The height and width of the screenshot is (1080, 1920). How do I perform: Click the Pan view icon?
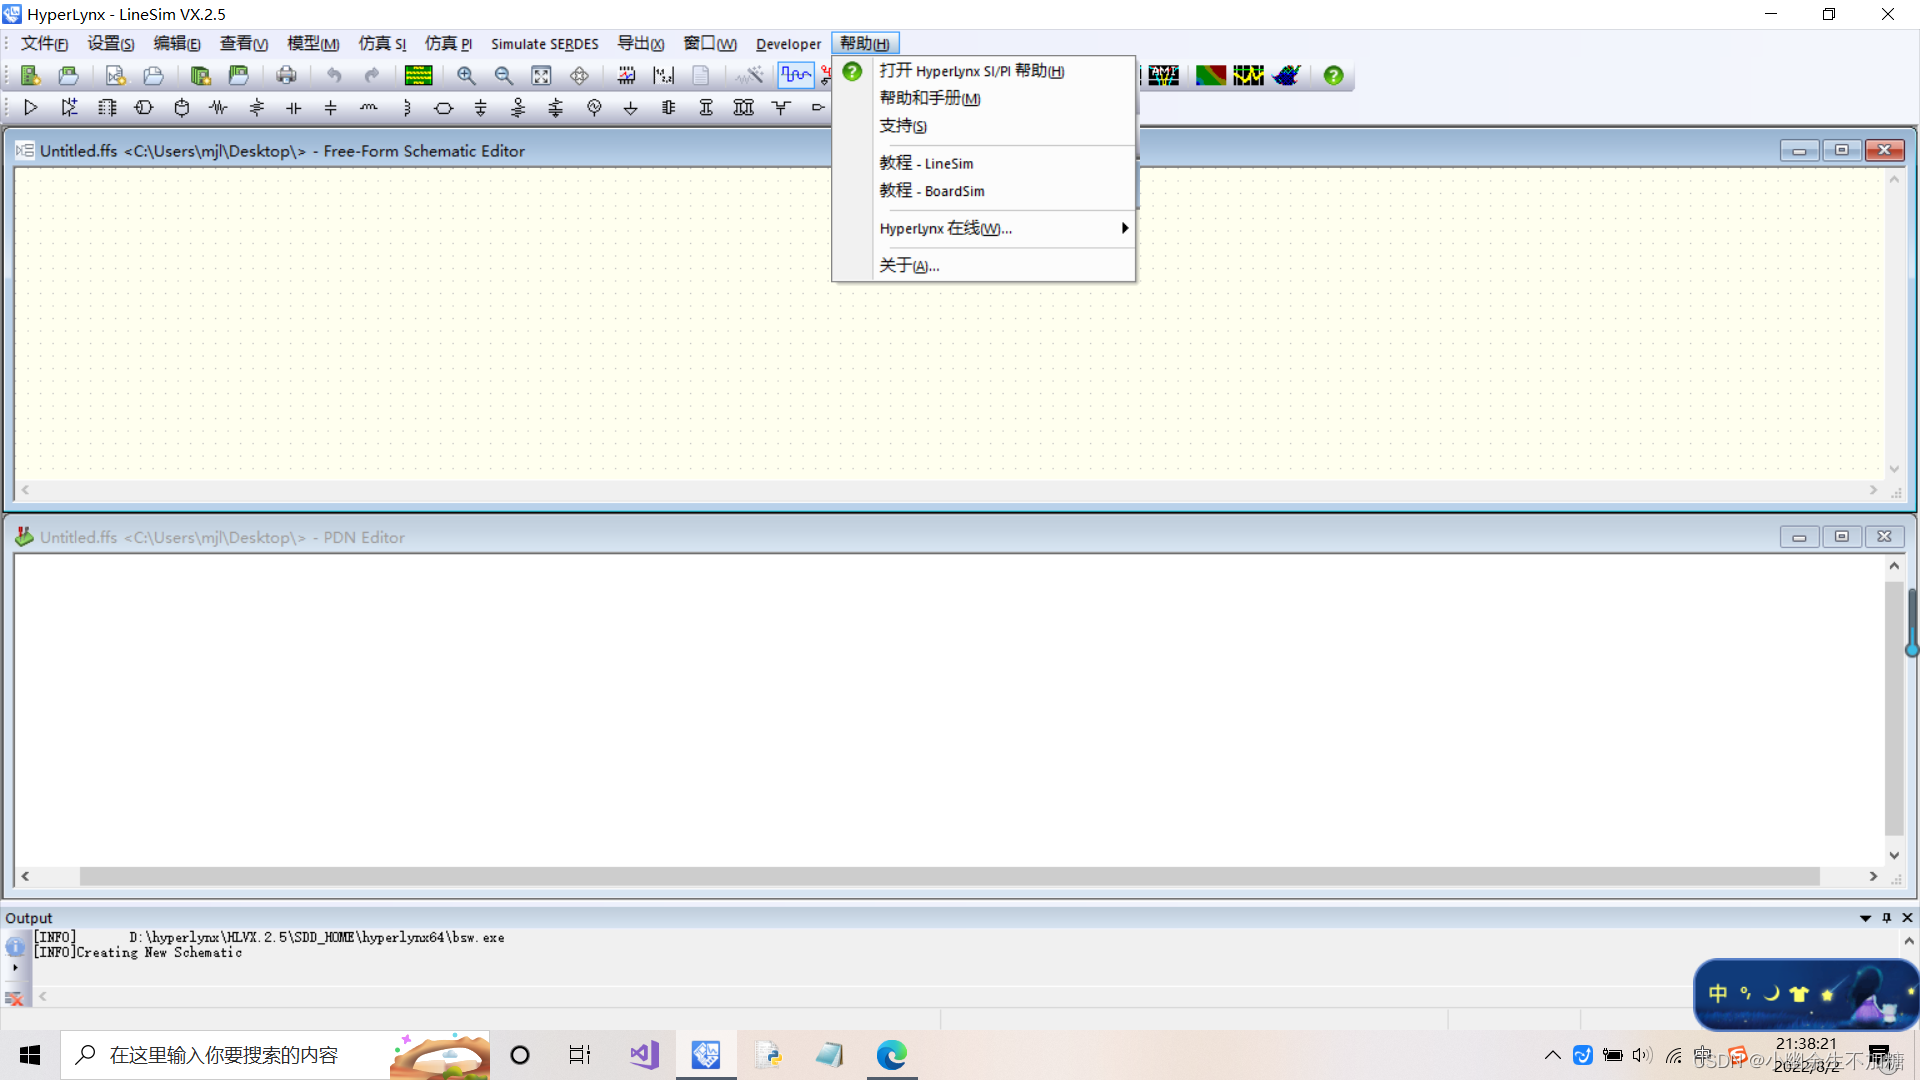[x=579, y=75]
